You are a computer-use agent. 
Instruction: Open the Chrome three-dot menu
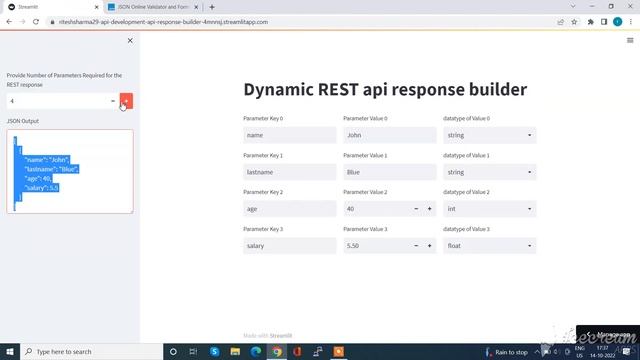[631, 22]
